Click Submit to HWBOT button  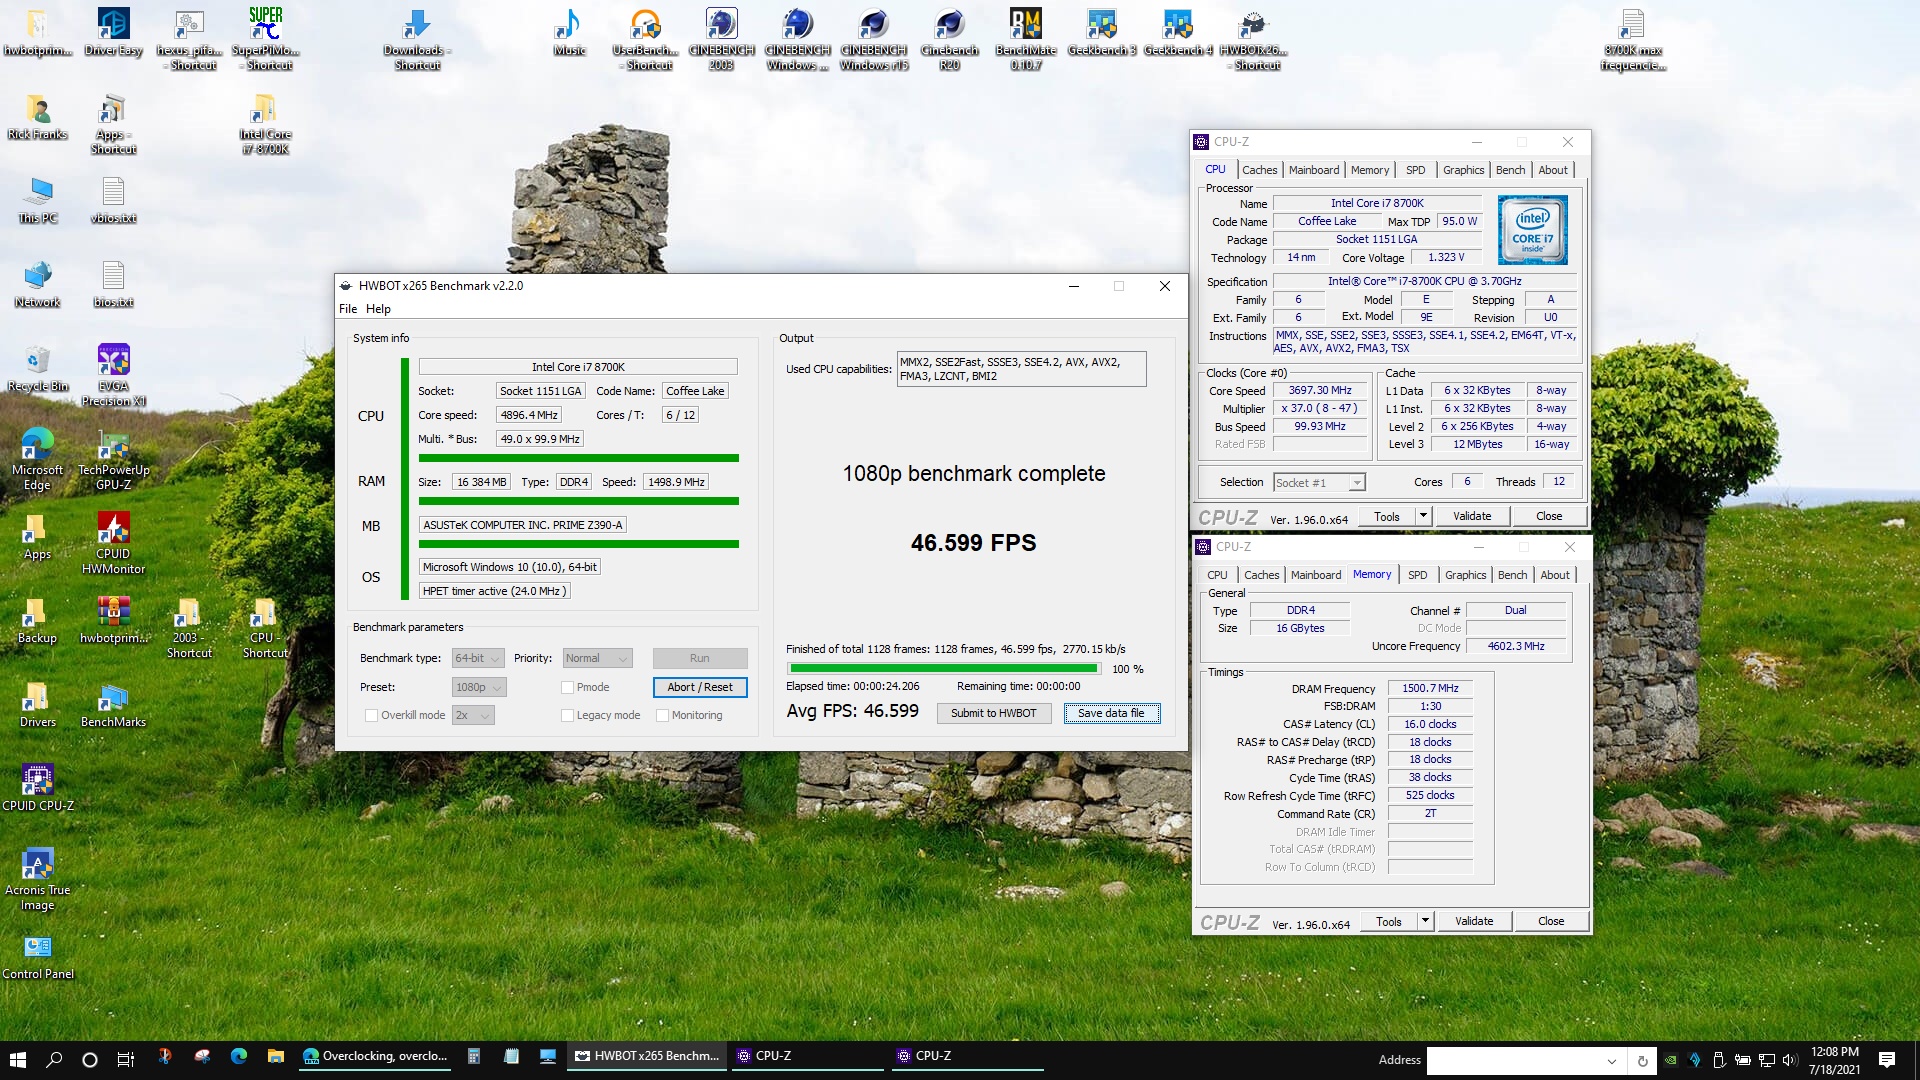(x=993, y=713)
